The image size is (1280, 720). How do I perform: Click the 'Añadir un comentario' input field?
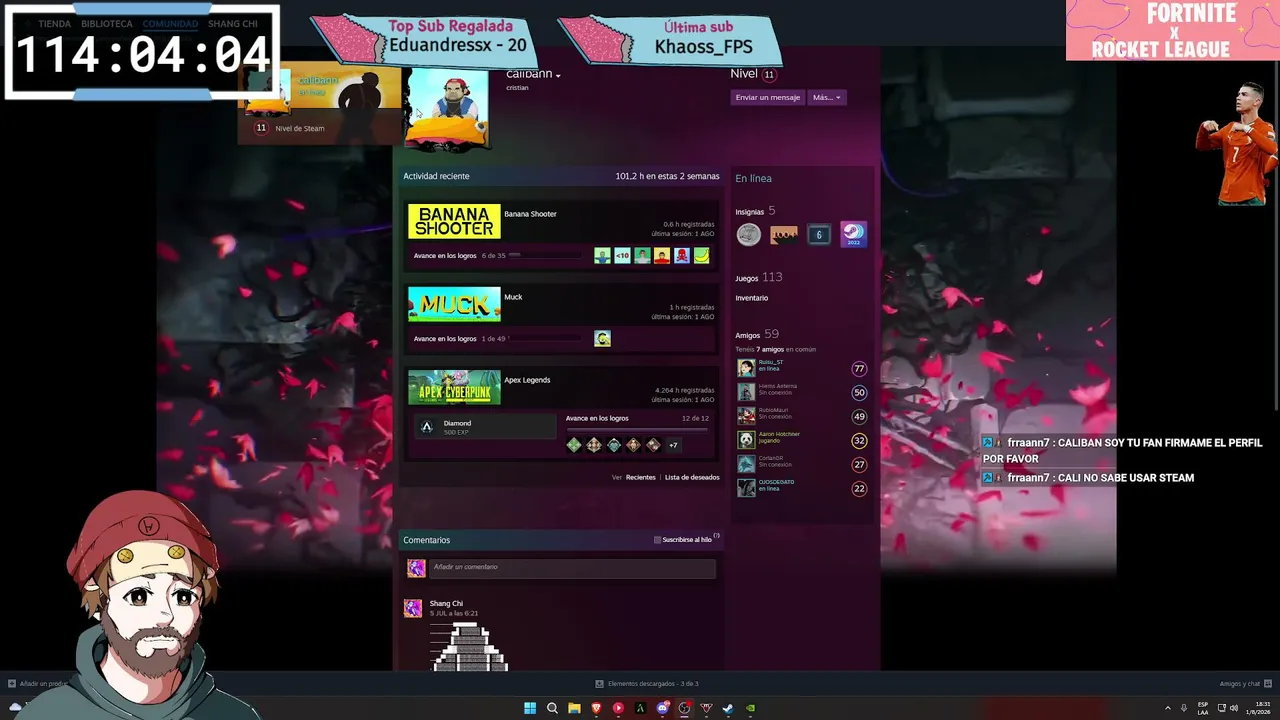(x=572, y=568)
